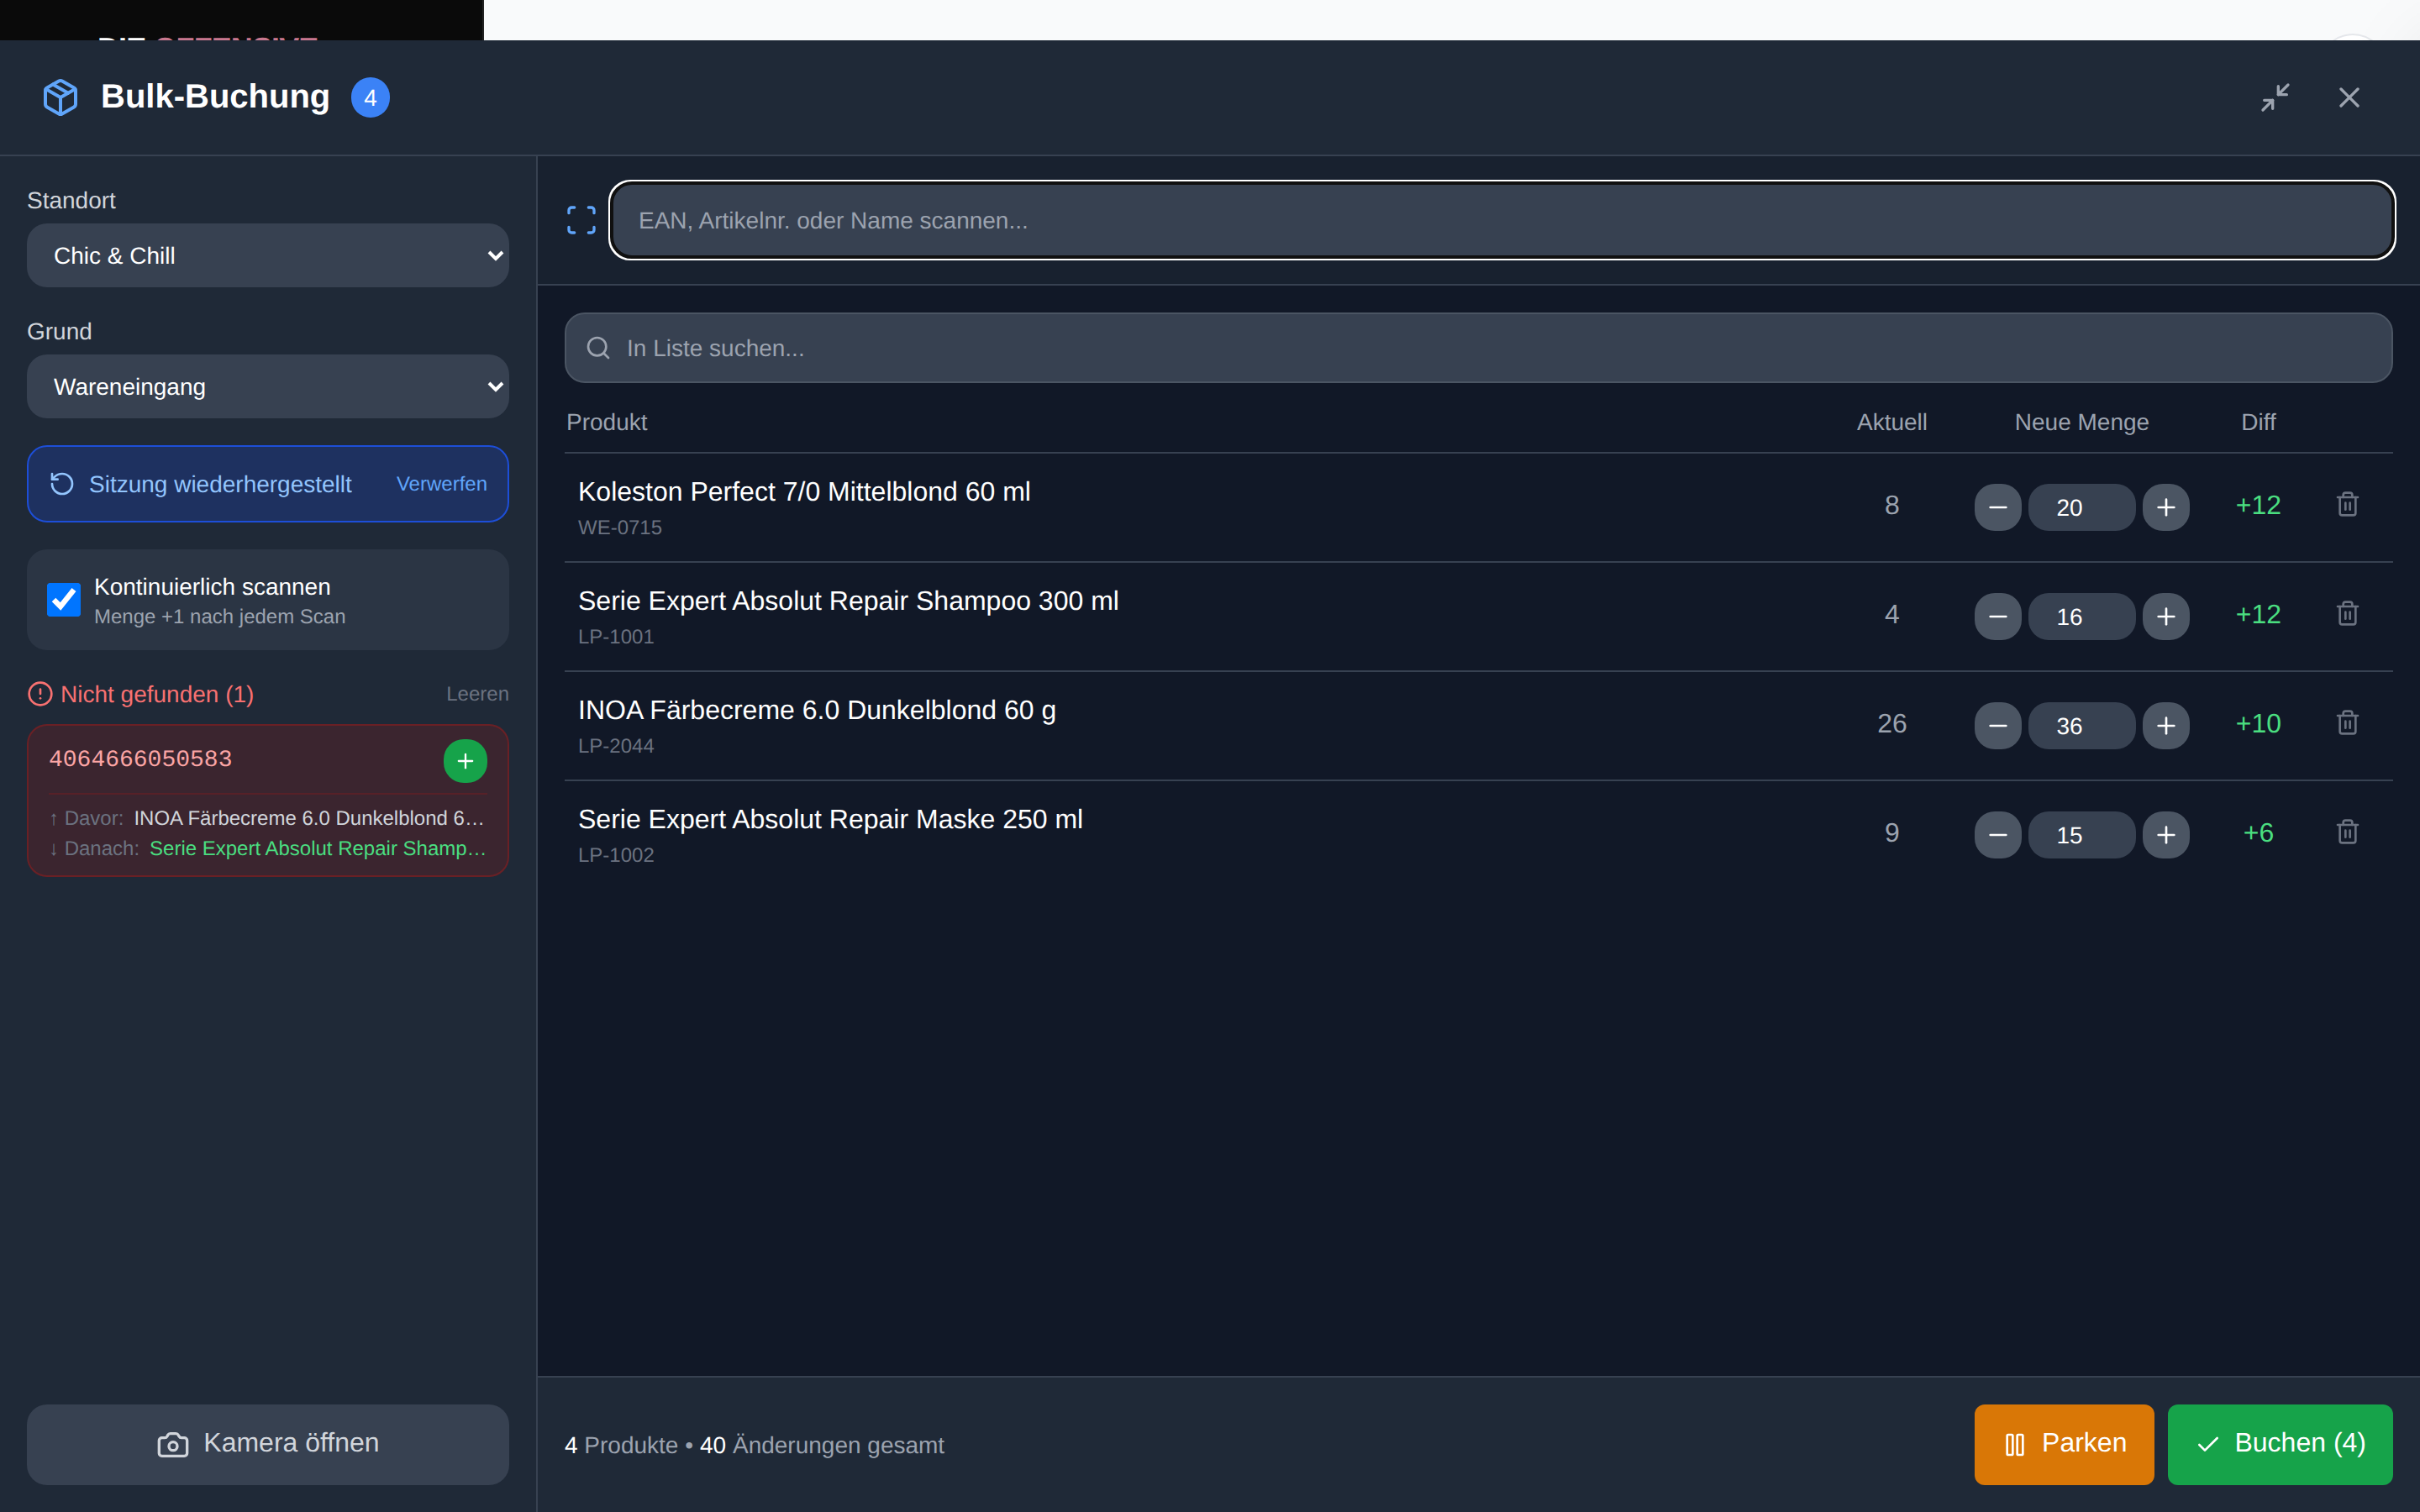2420x1512 pixels.
Task: Click the restore icon beside Sitzung wiederhergestellt
Action: (x=62, y=484)
